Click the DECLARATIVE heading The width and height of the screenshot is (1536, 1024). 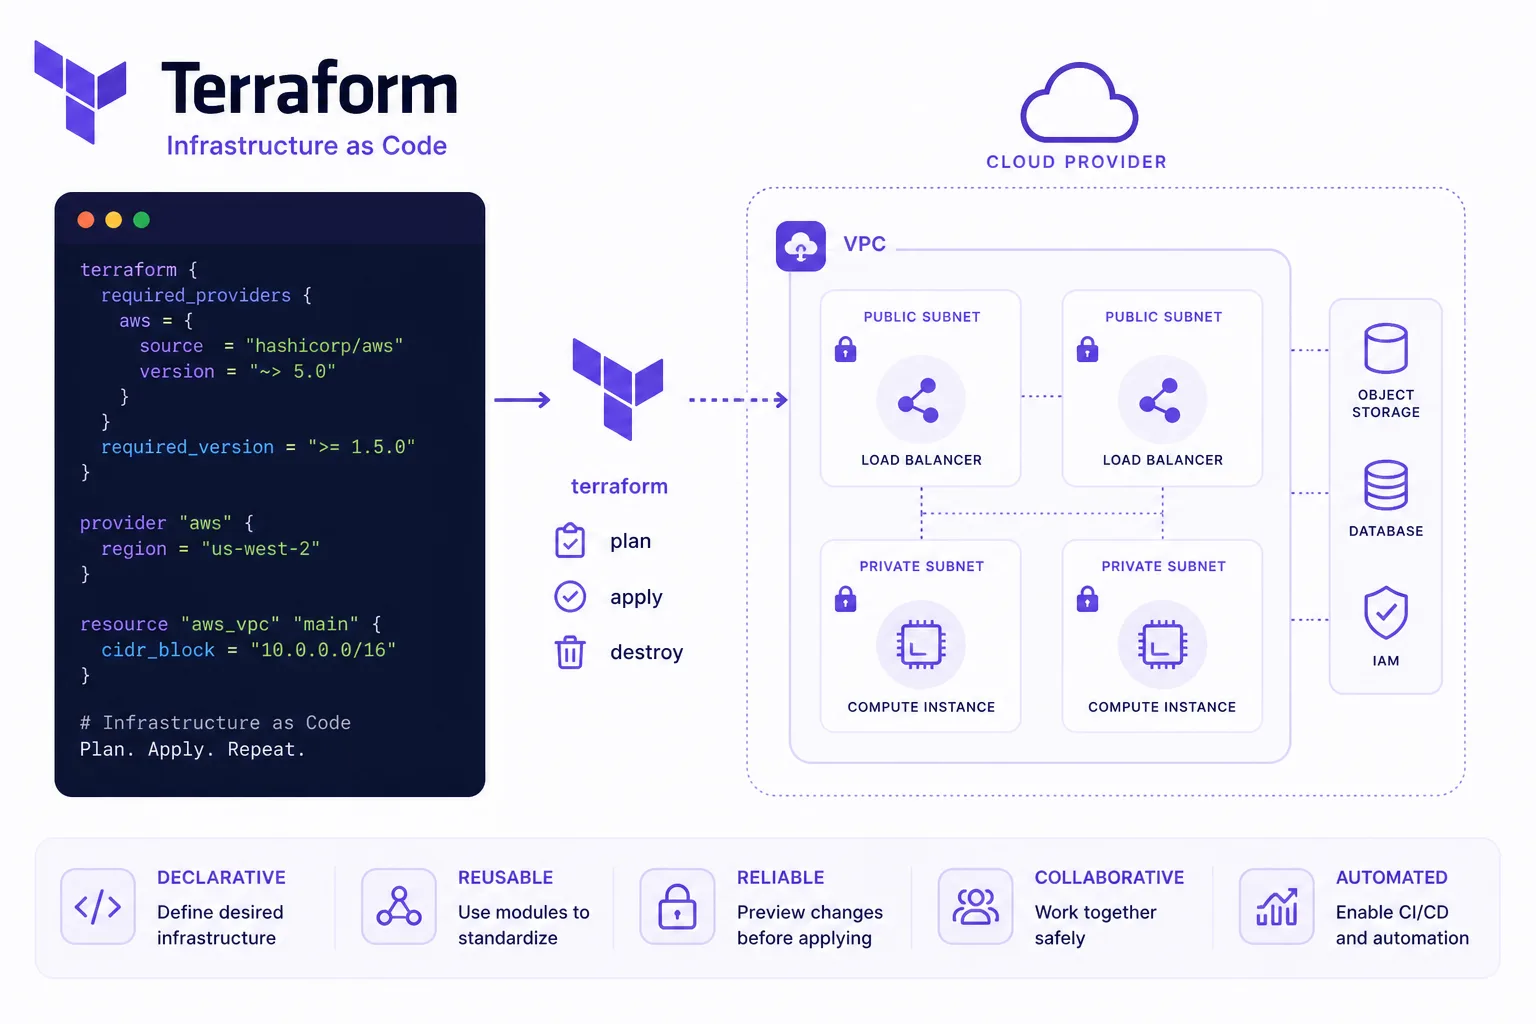click(222, 877)
